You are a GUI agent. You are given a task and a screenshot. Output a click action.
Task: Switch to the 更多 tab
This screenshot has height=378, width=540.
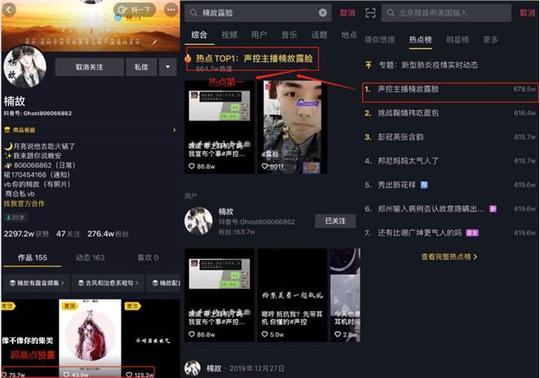pyautogui.click(x=490, y=40)
